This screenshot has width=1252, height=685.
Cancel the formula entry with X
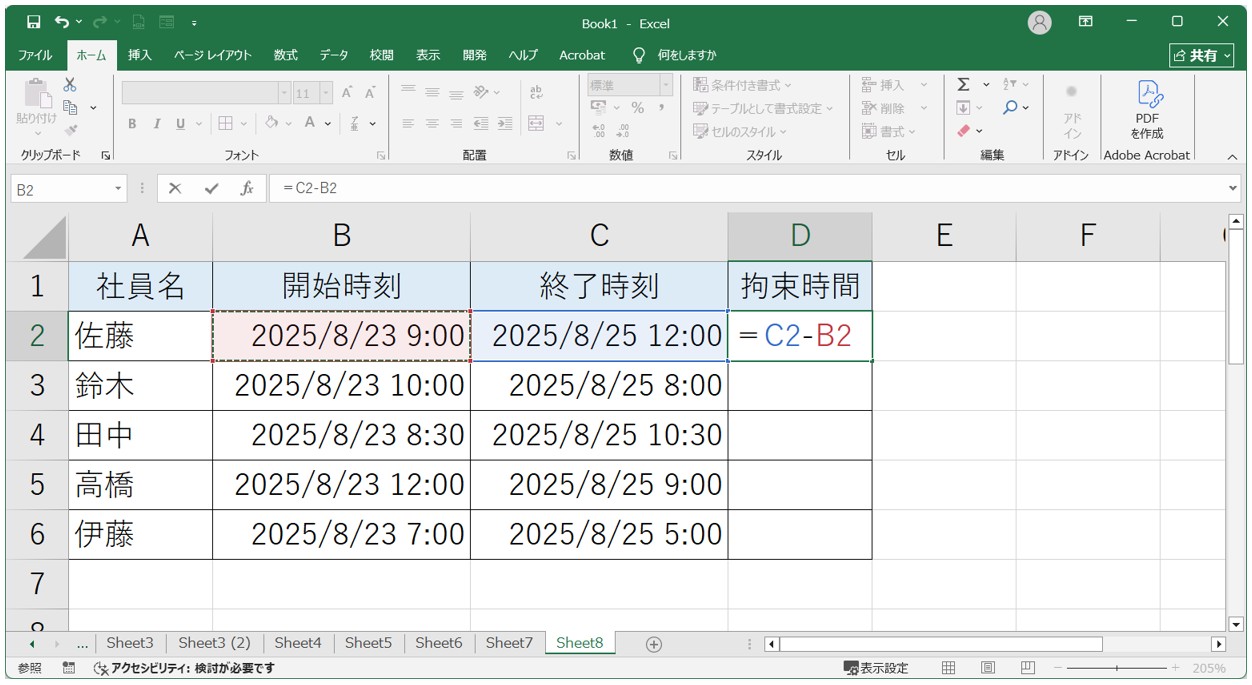click(175, 188)
